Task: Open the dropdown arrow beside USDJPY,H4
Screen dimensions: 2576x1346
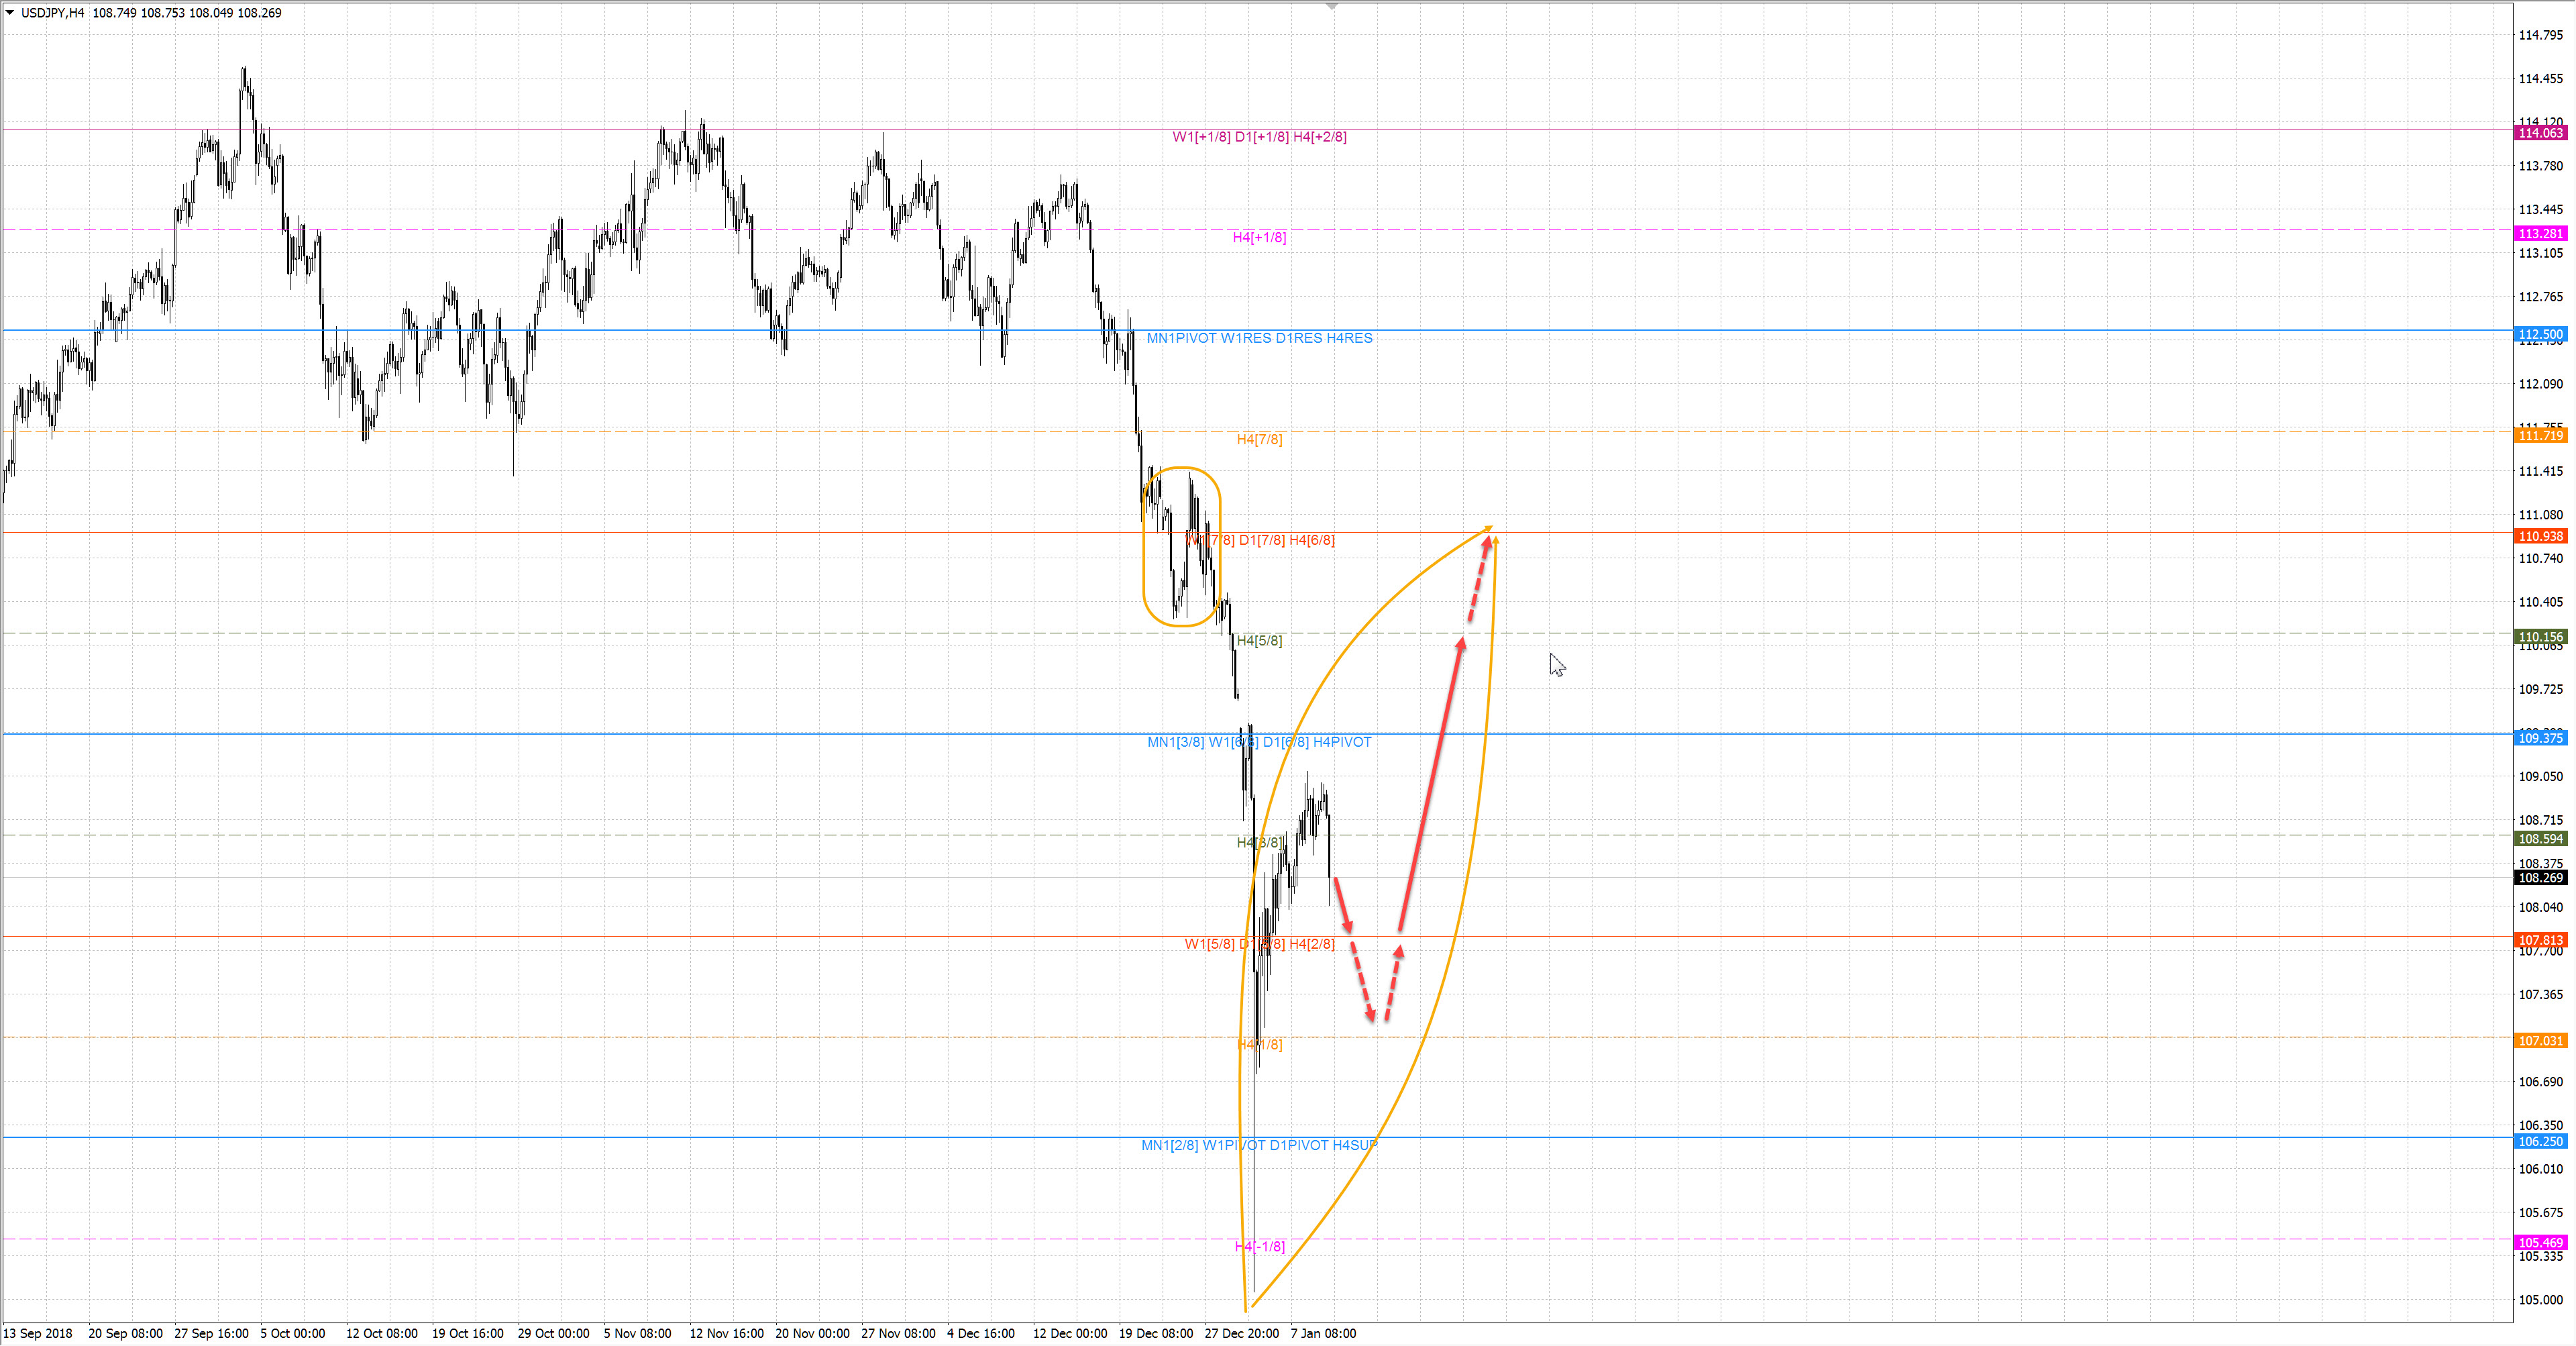Action: coord(10,13)
